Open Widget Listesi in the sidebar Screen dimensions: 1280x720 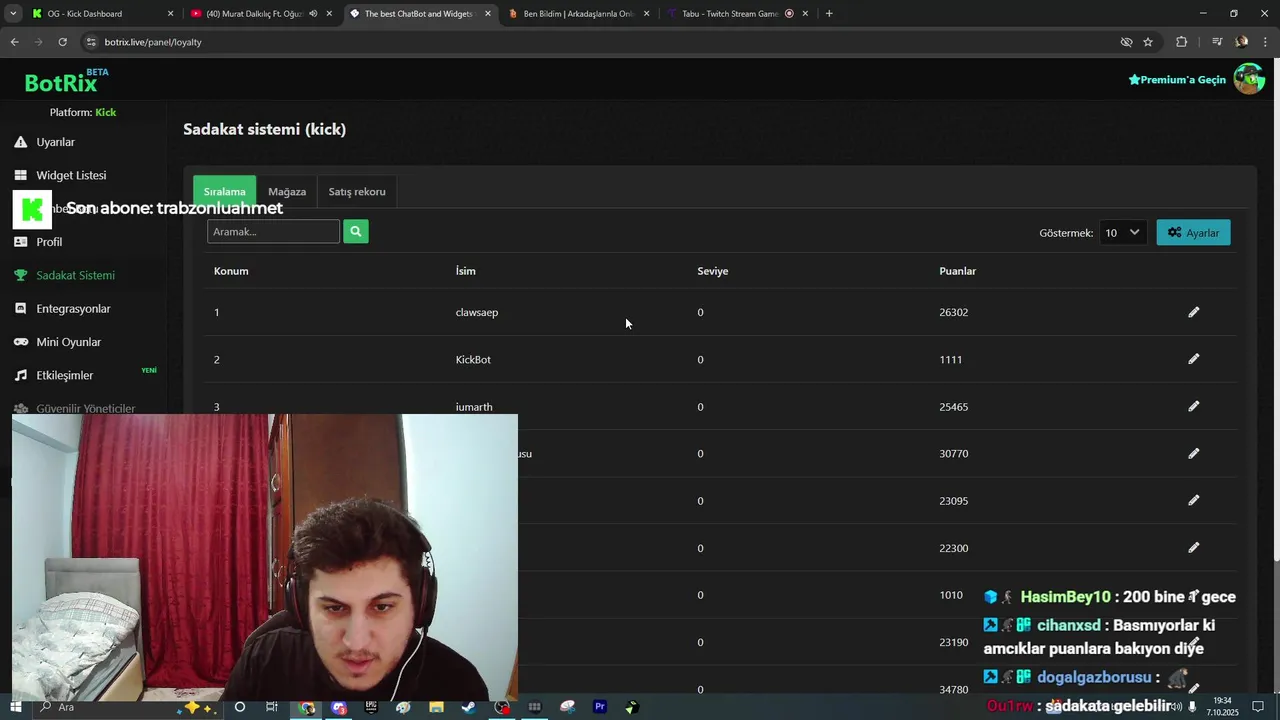[70, 175]
